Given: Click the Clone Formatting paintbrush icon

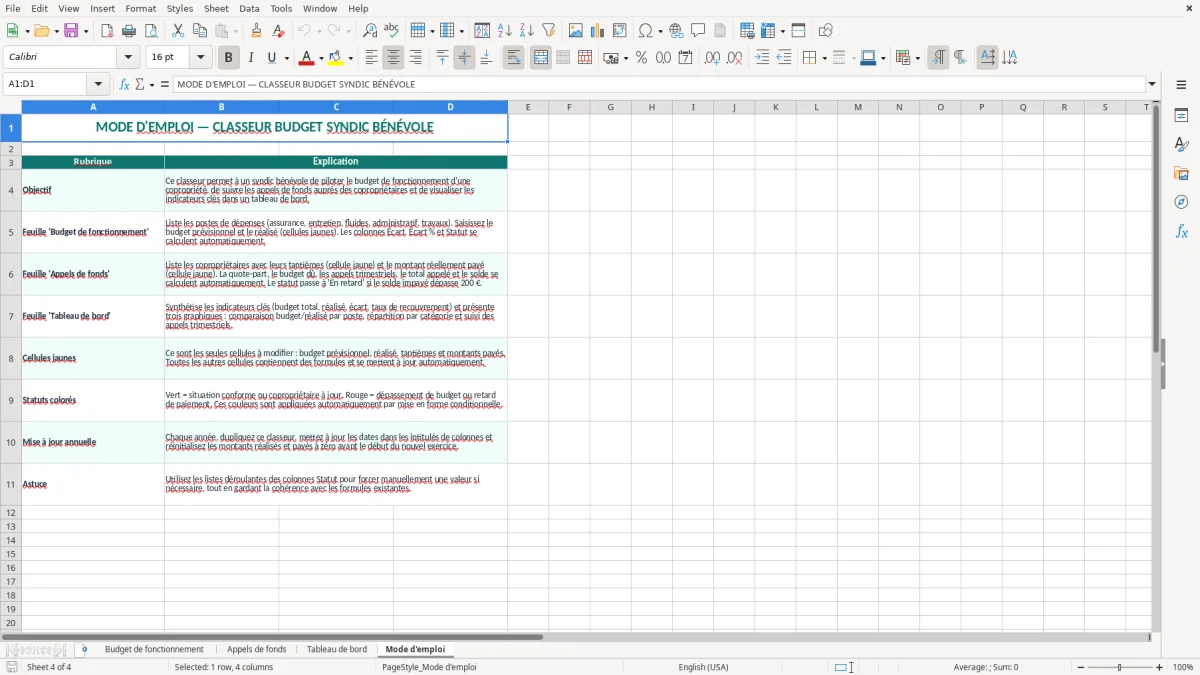Looking at the screenshot, I should [256, 31].
